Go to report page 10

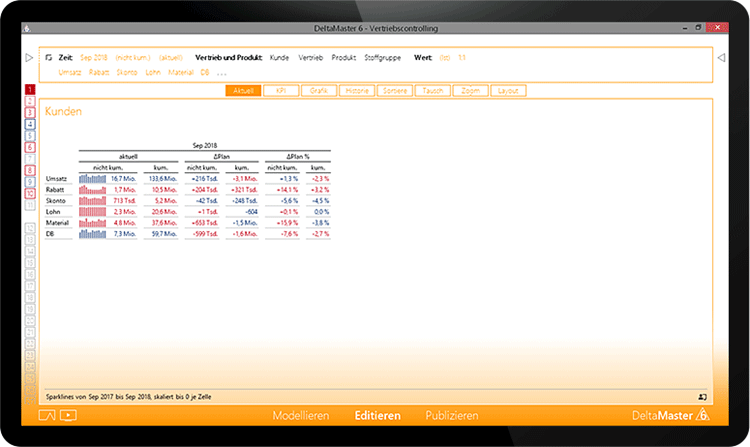(x=30, y=194)
